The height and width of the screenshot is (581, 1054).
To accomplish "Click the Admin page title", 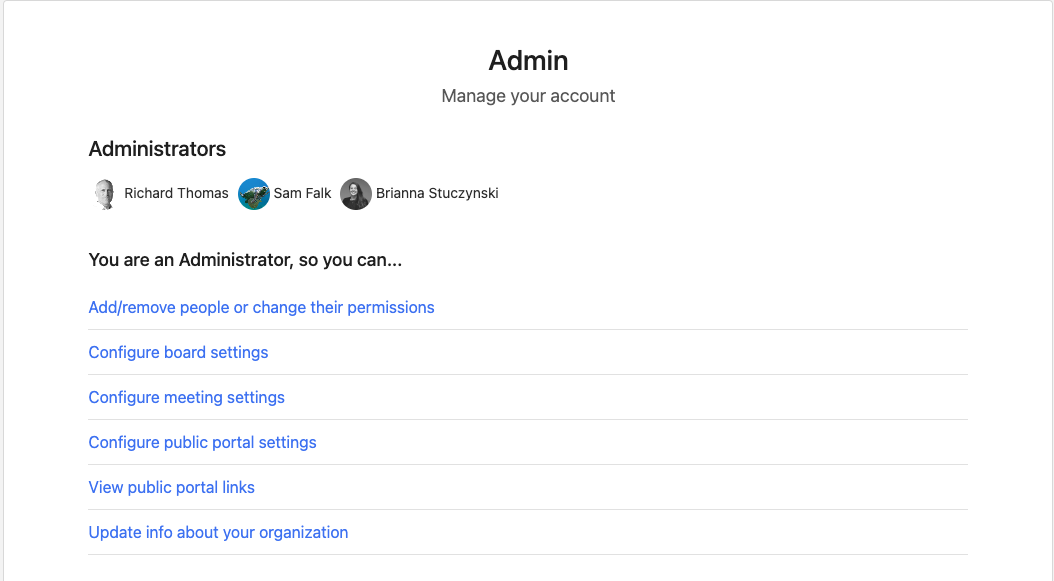I will (x=528, y=61).
